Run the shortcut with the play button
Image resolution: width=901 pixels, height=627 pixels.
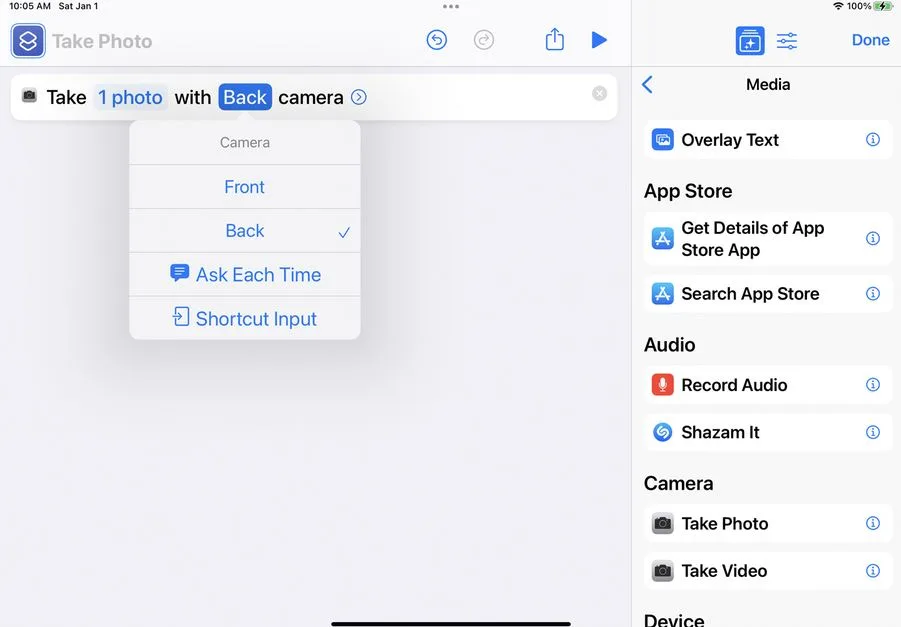[599, 40]
